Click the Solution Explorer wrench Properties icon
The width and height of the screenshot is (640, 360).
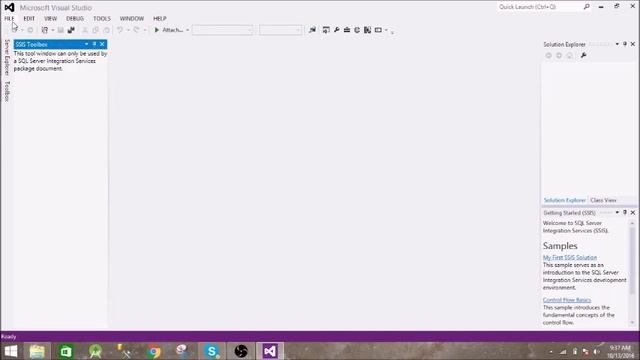(584, 56)
